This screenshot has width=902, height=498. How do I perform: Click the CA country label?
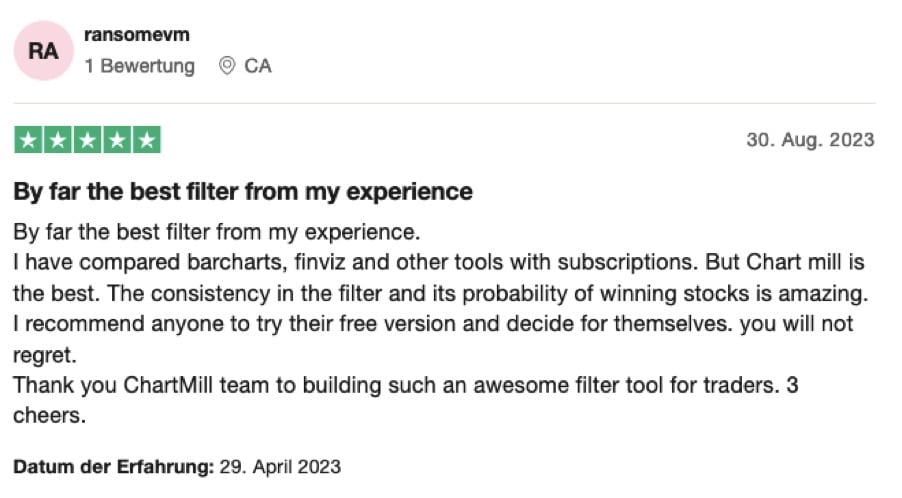click(258, 66)
